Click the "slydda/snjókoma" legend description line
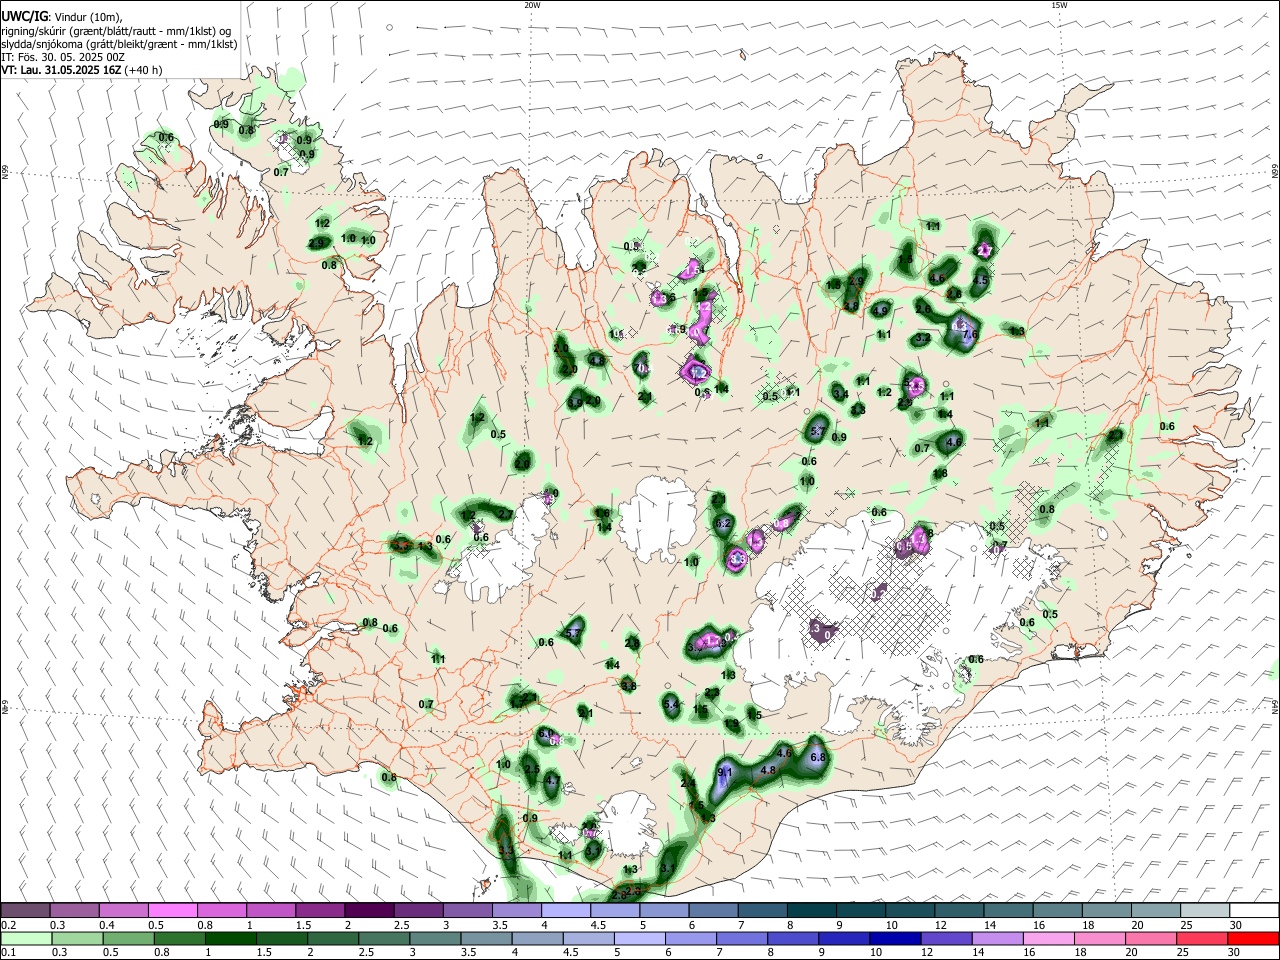The width and height of the screenshot is (1280, 960). pos(119,44)
